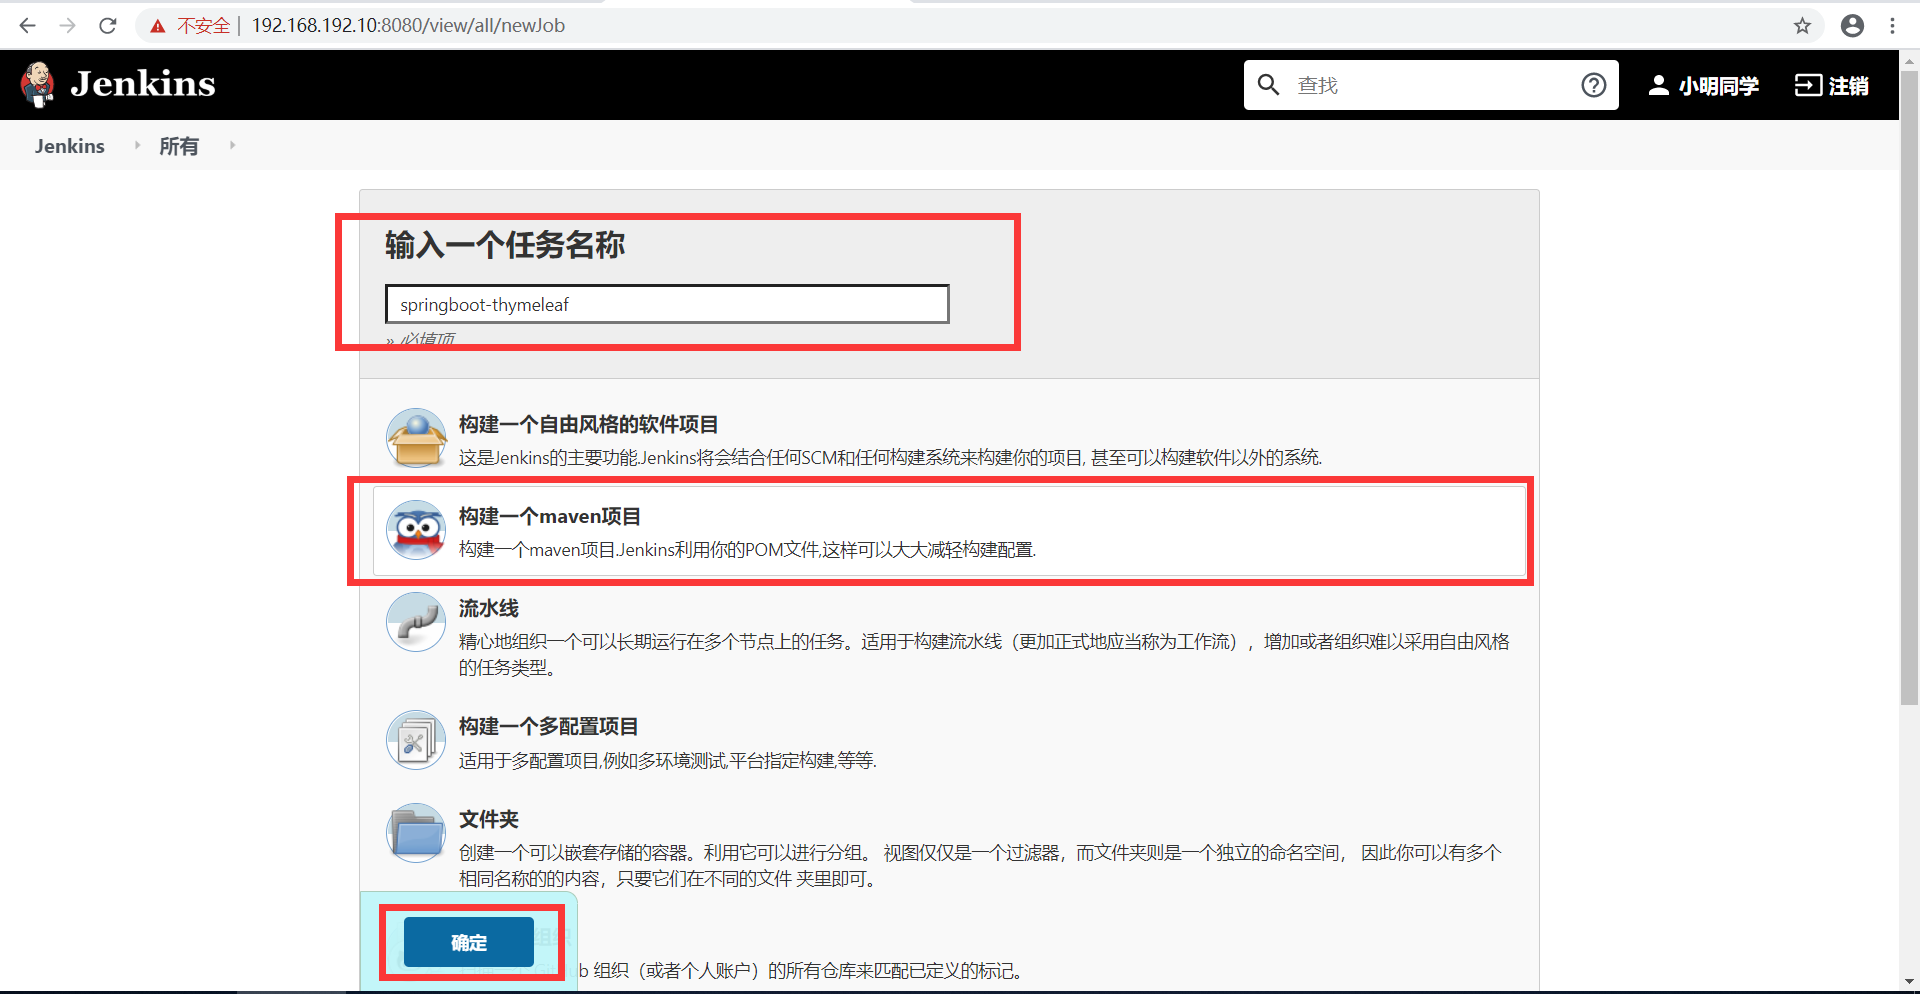Click the freestyle project description text

click(890, 458)
